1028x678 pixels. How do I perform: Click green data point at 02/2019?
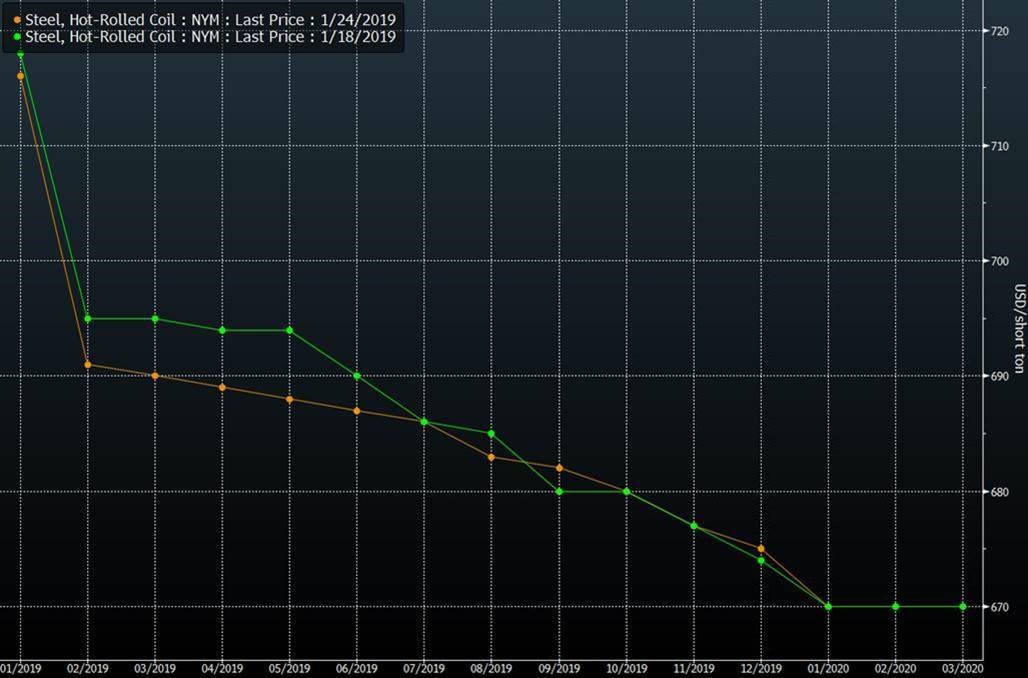pos(88,319)
